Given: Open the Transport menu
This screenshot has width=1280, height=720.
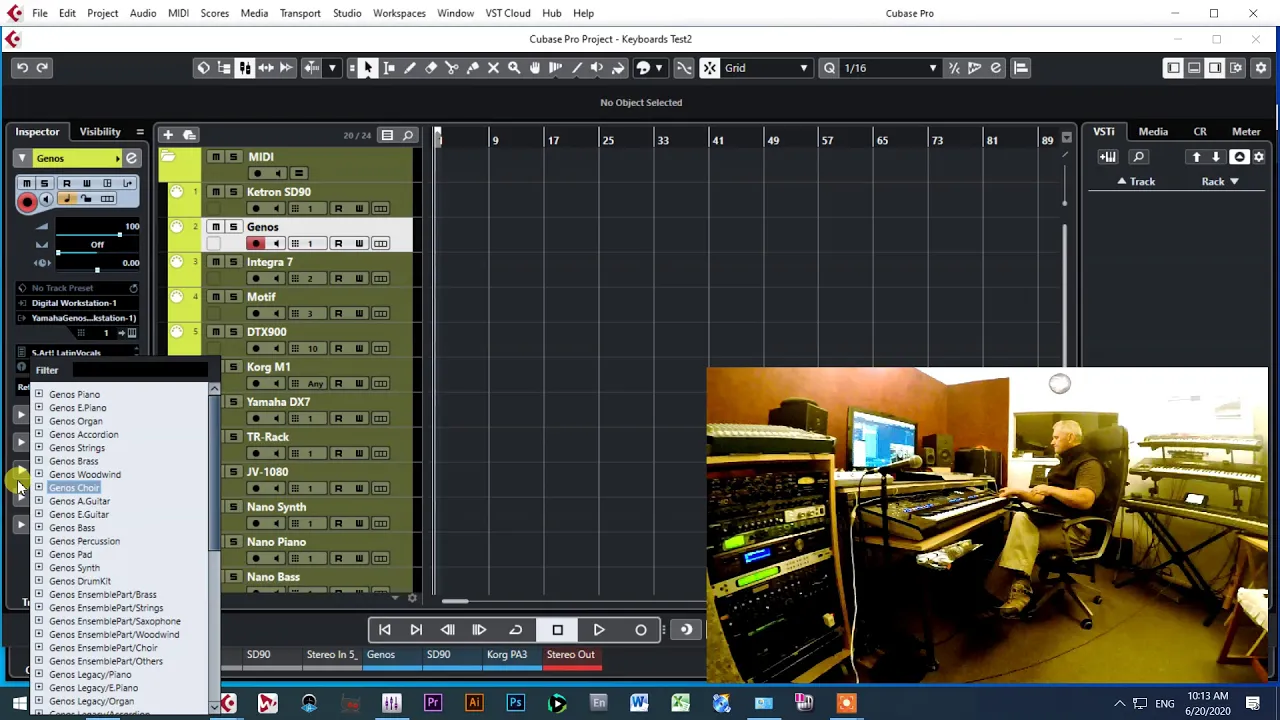Looking at the screenshot, I should [x=300, y=13].
